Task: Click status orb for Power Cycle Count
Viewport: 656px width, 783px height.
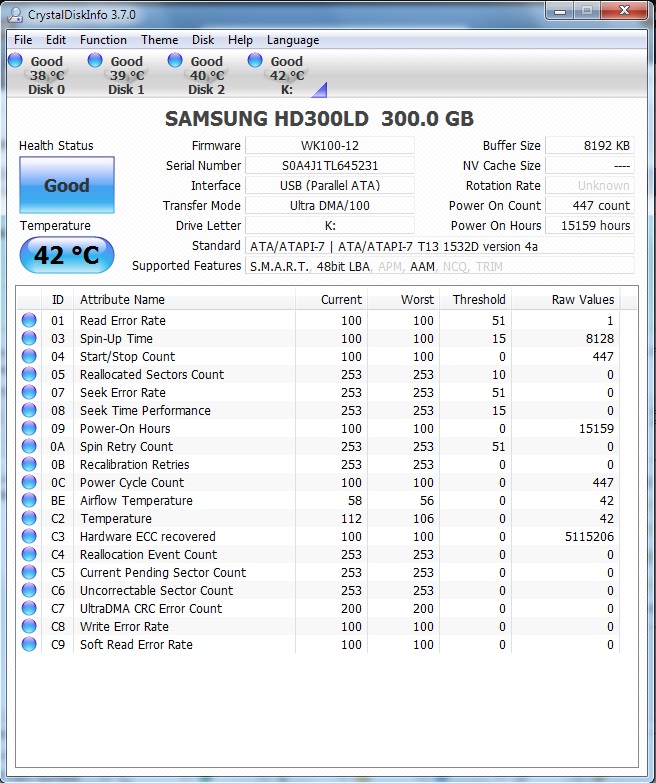Action: click(29, 482)
